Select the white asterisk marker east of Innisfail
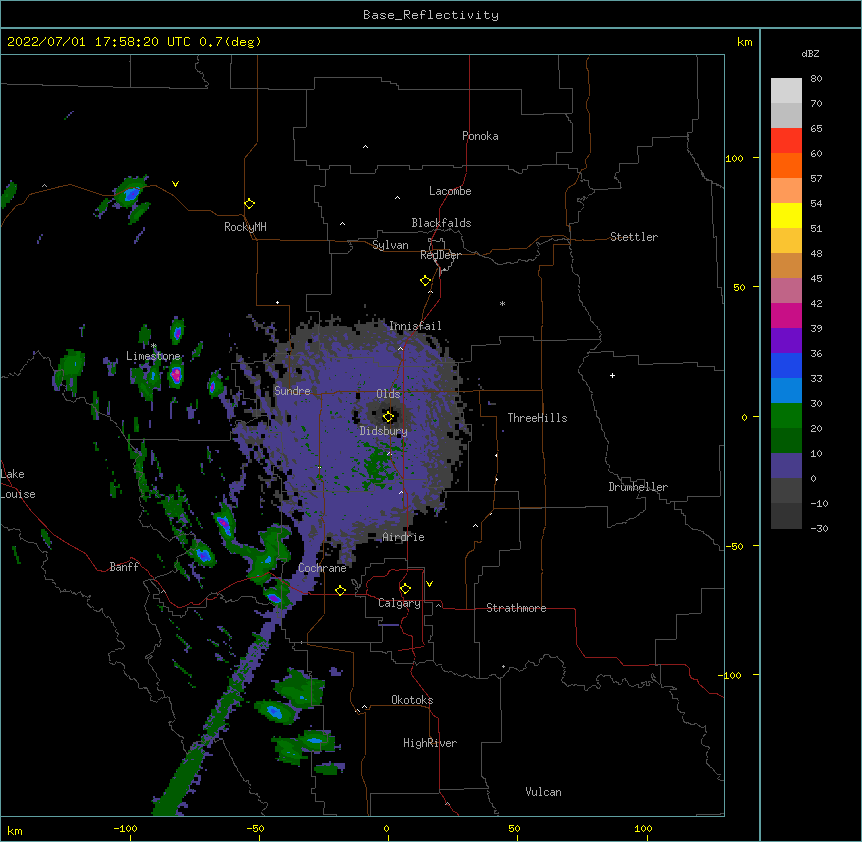This screenshot has height=842, width=862. tap(502, 303)
